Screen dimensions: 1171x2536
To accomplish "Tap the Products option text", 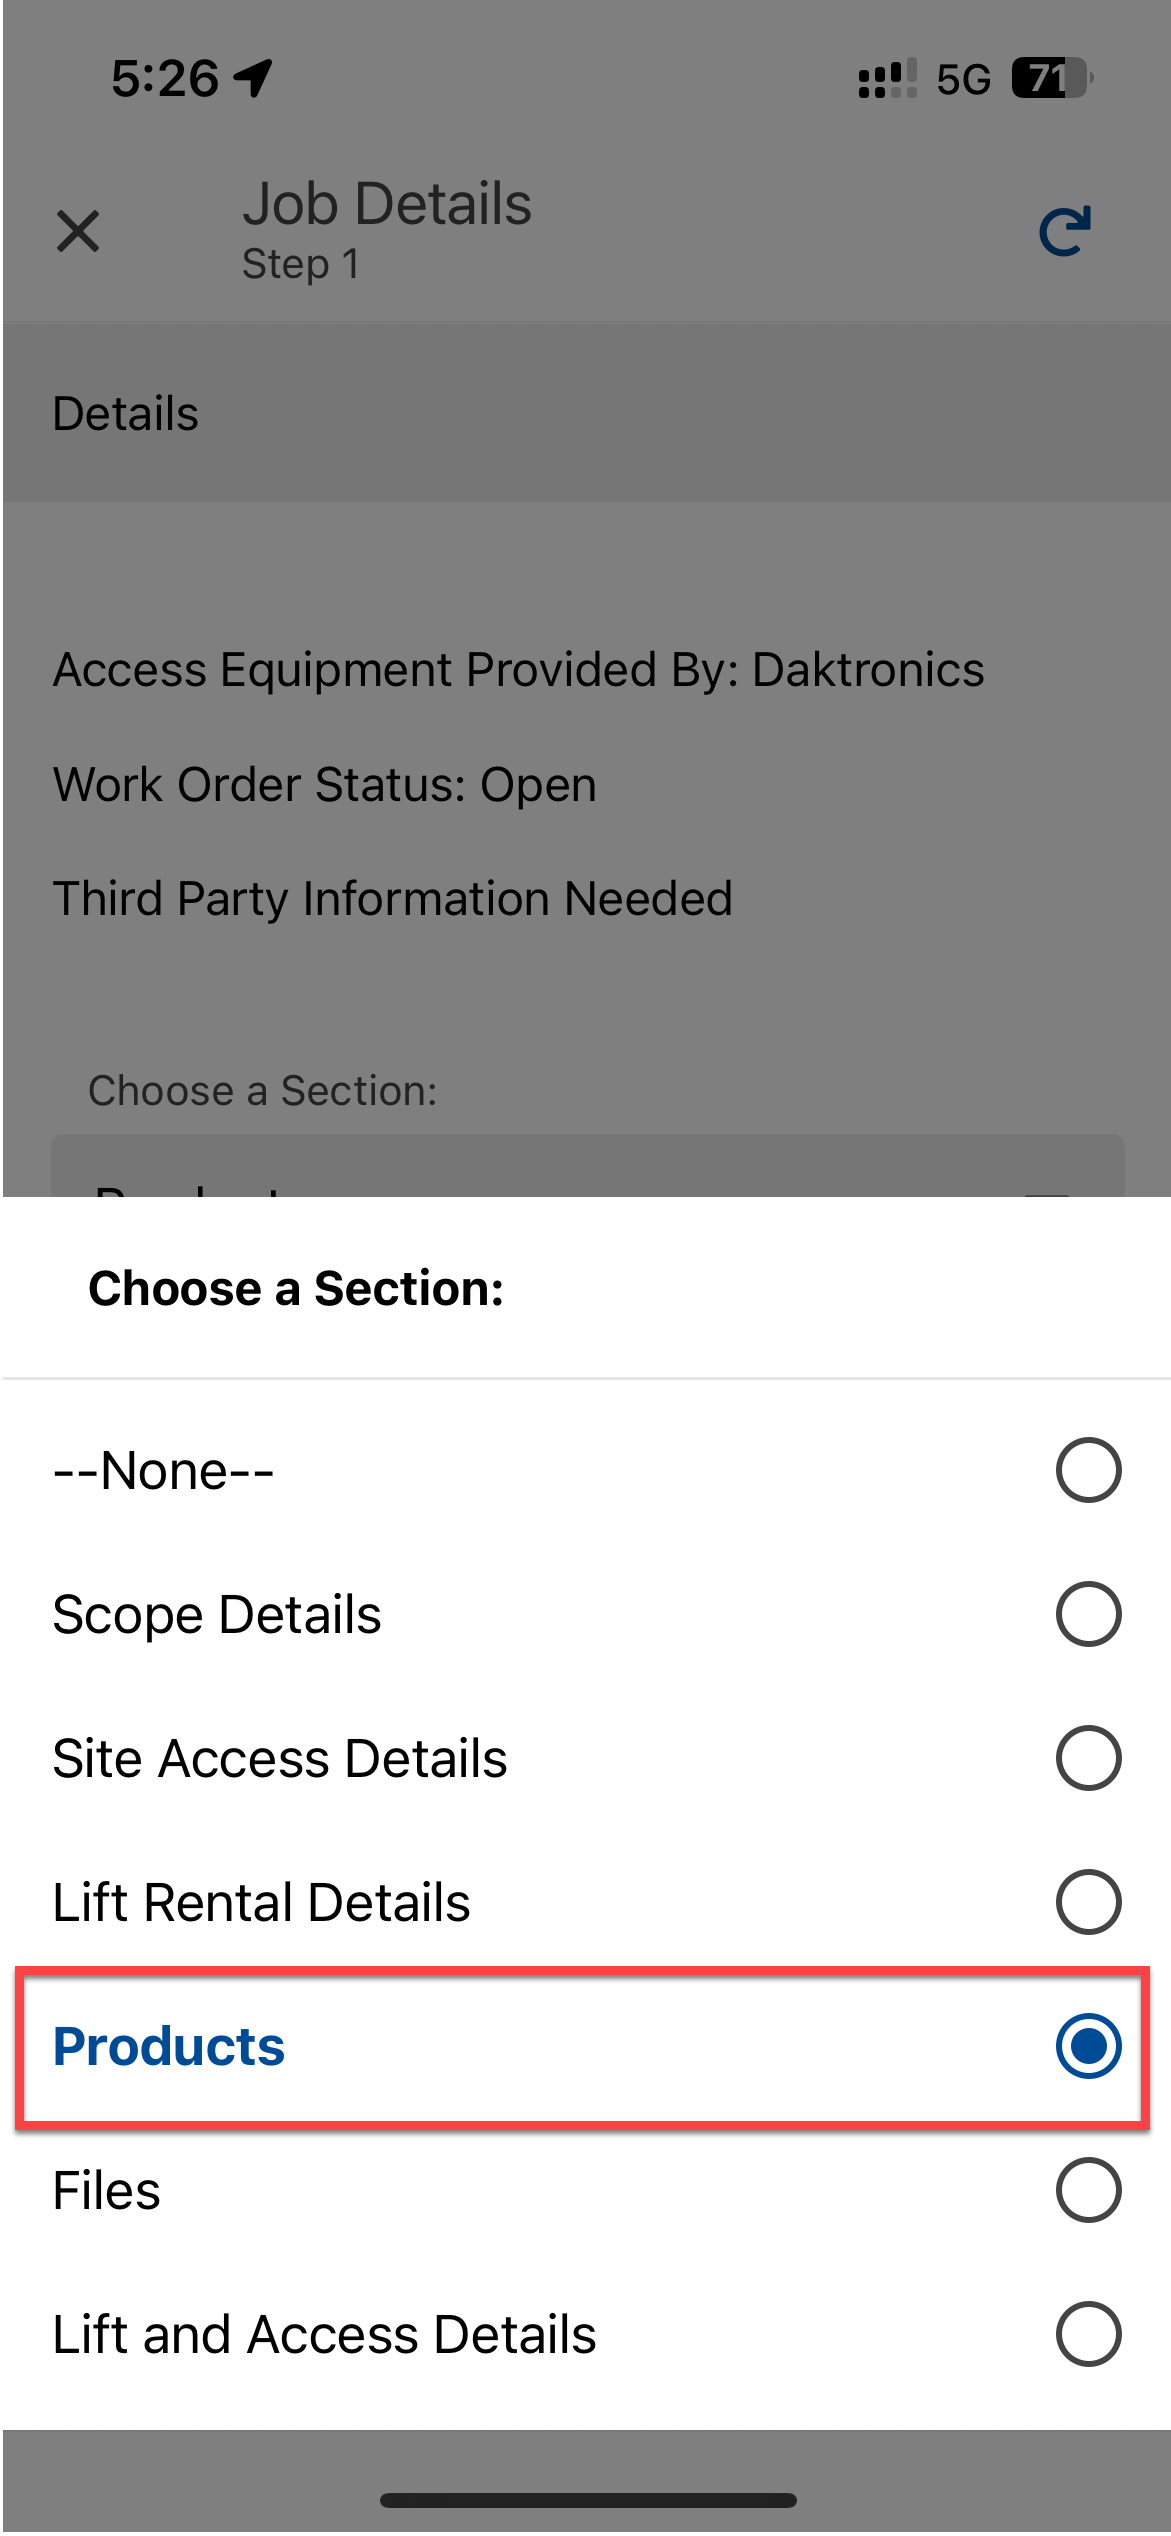I will click(x=169, y=2046).
